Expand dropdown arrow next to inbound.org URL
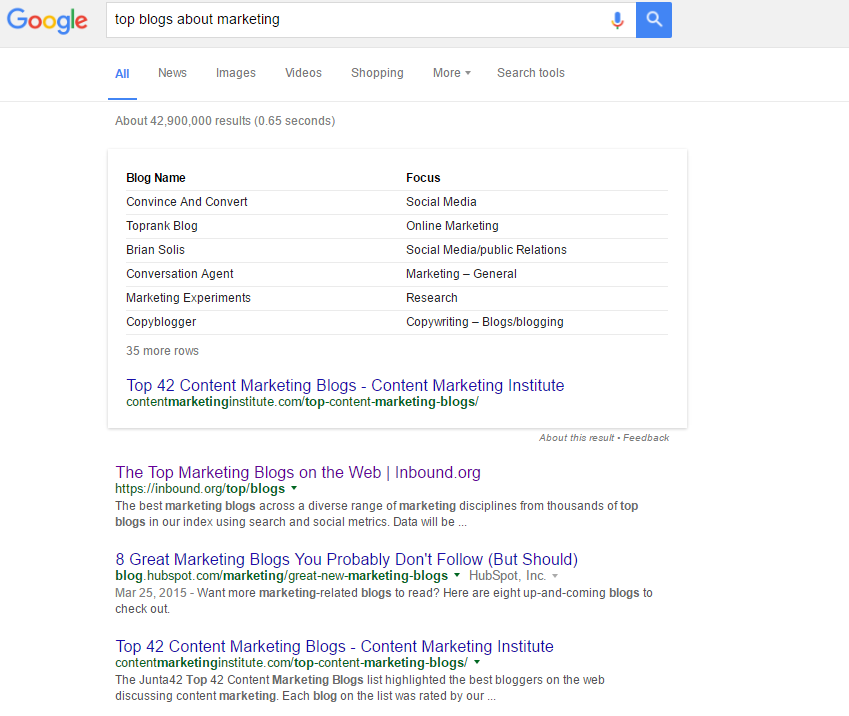Screen dimensions: 849x716 pos(294,488)
